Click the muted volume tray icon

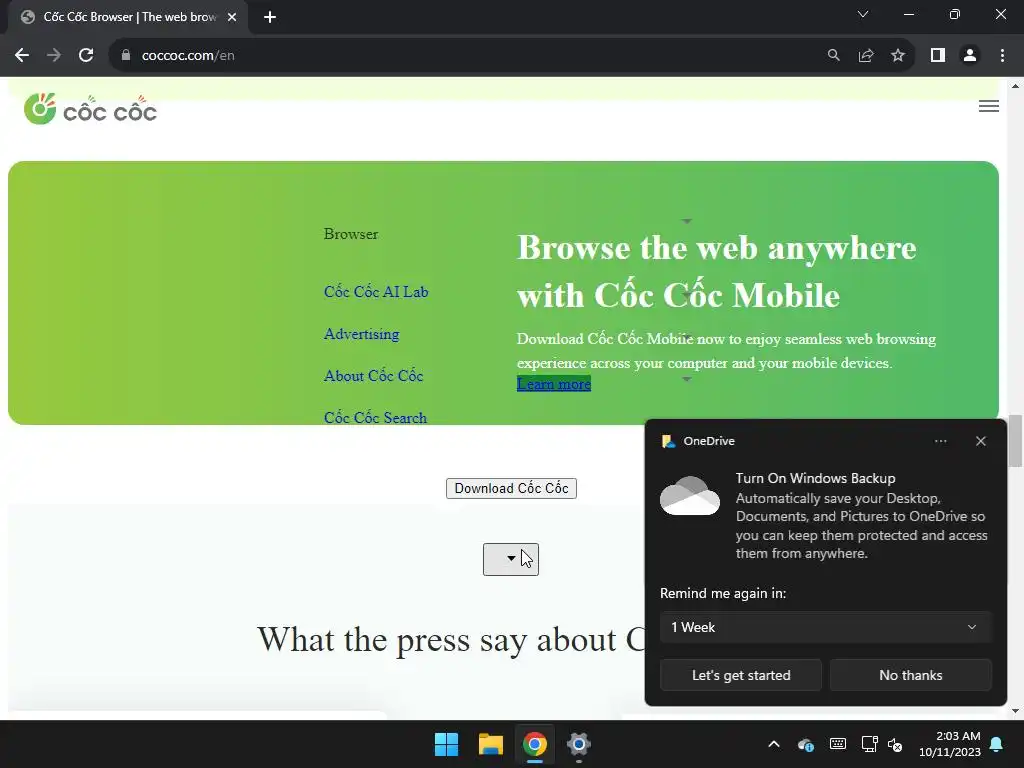coord(895,744)
